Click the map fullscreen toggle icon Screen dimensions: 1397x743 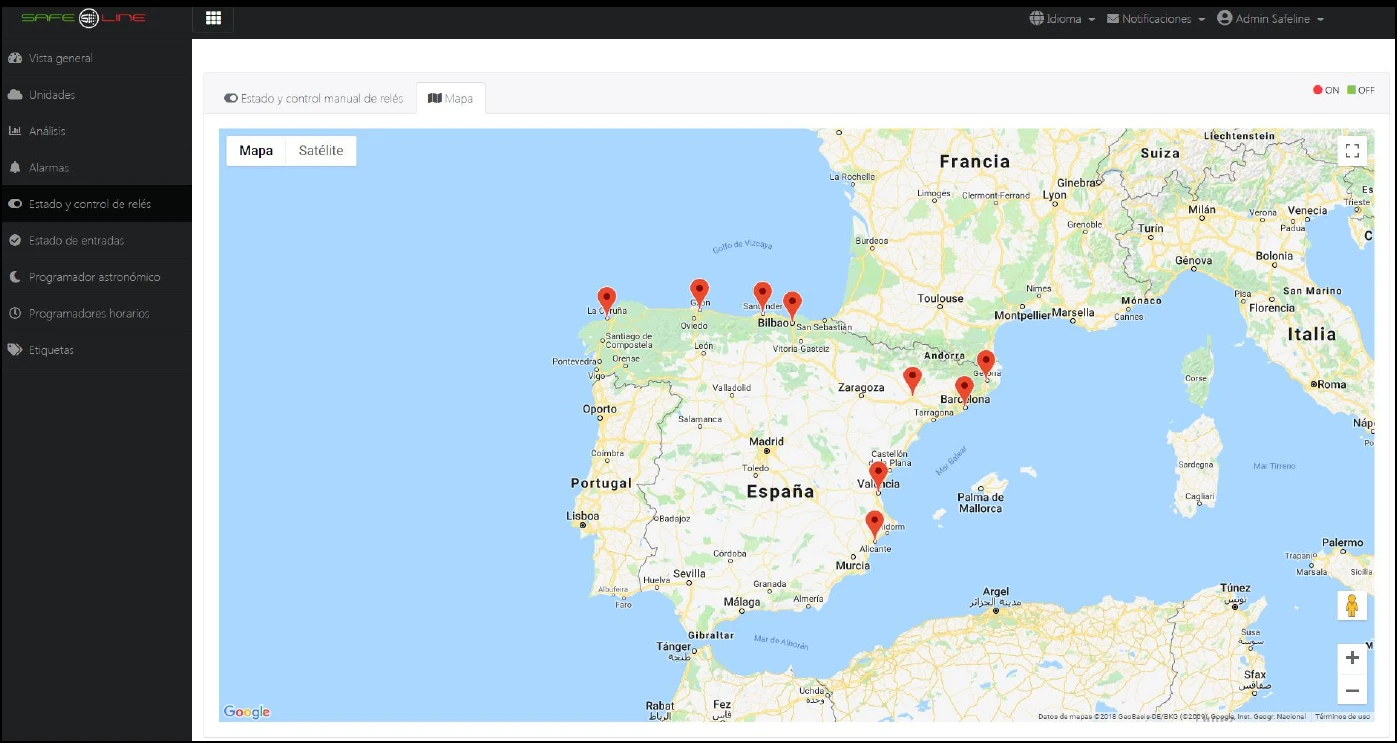point(1352,151)
